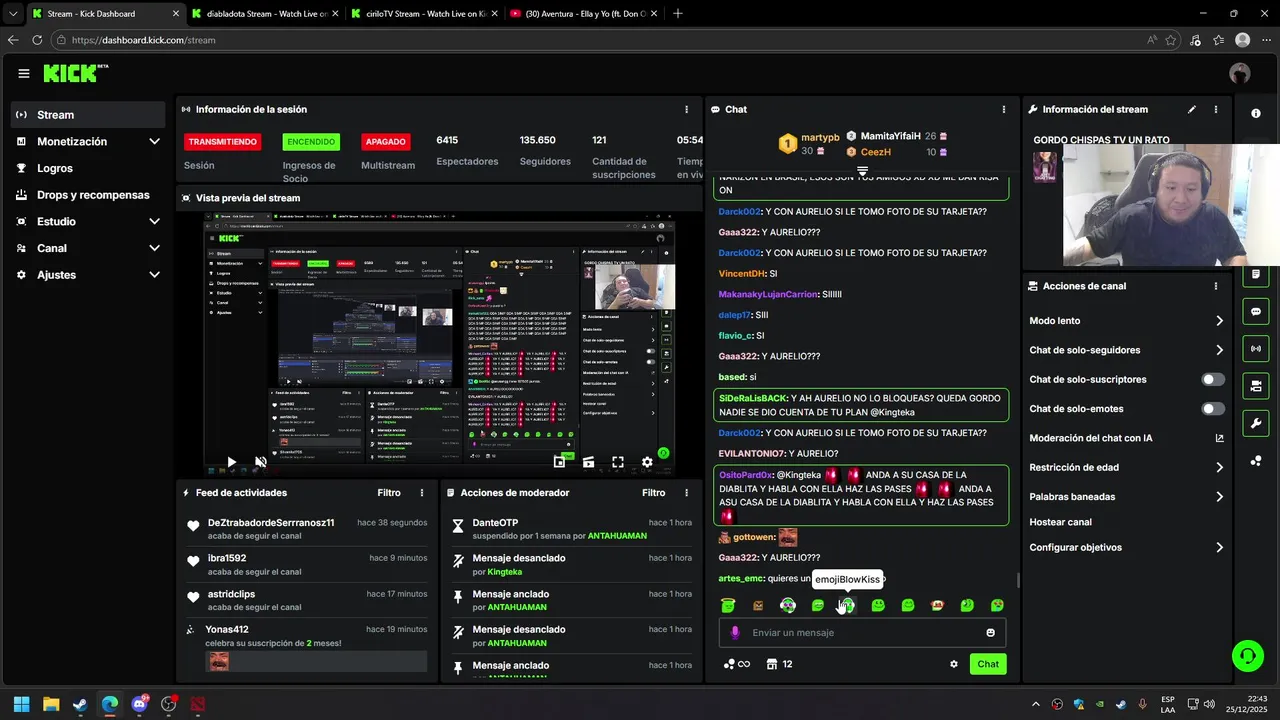This screenshot has height=720, width=1280.
Task: Enter fullscreen in stream preview
Action: click(x=618, y=462)
